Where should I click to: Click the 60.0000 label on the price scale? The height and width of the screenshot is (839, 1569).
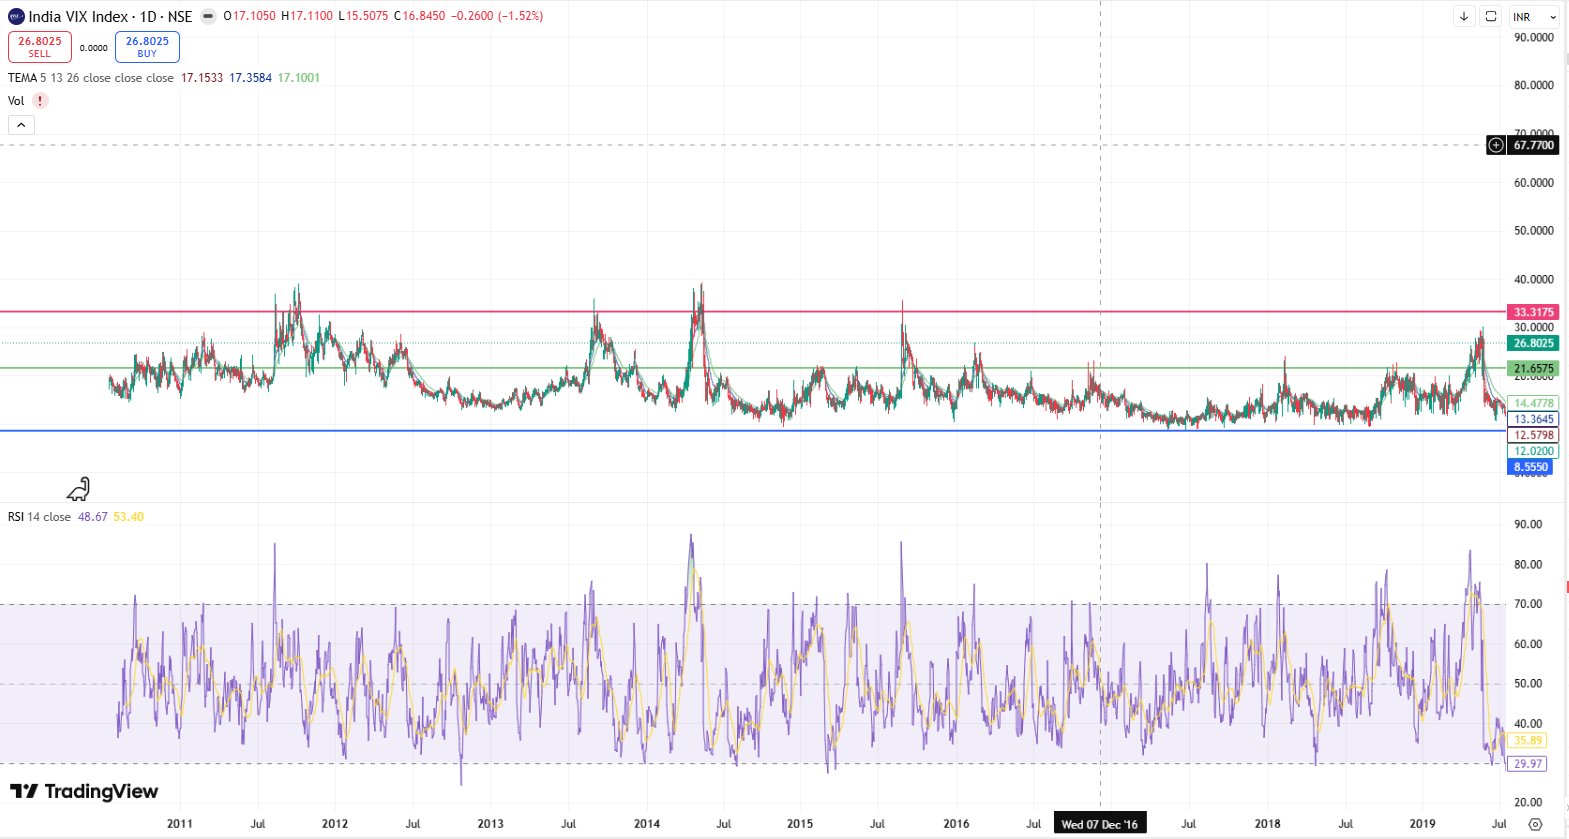[1534, 183]
